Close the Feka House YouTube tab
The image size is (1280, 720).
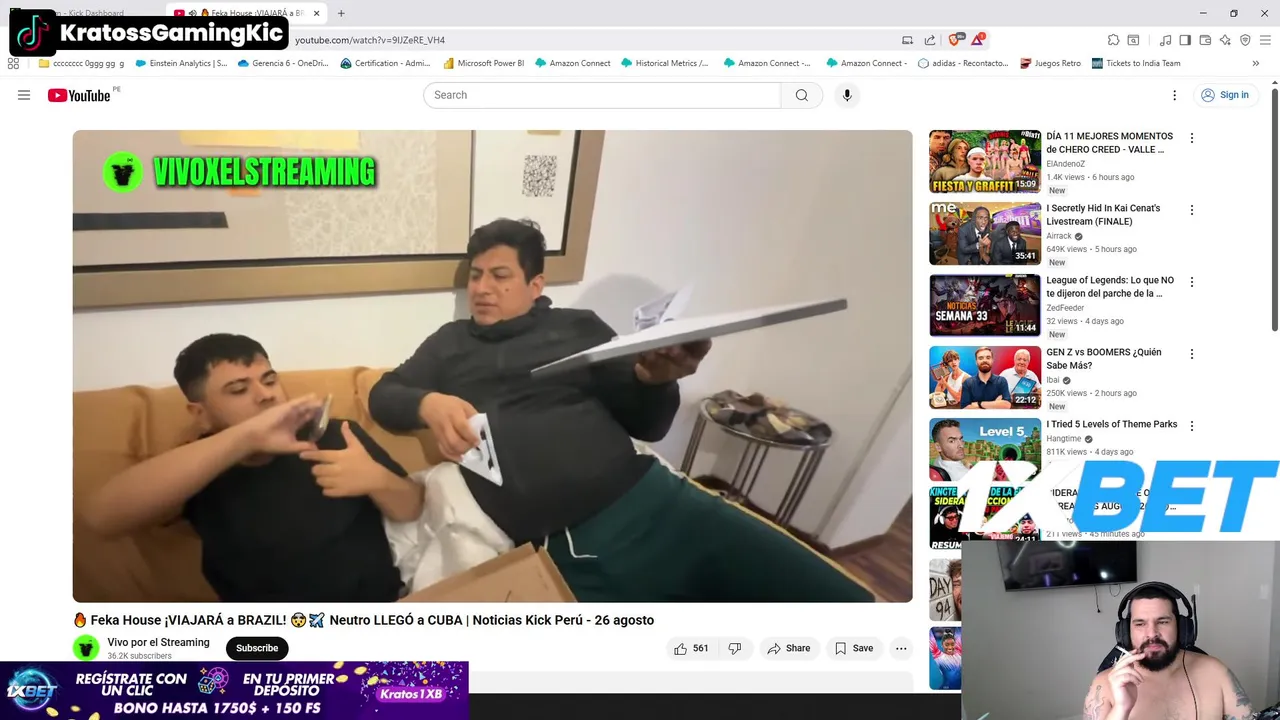316,13
